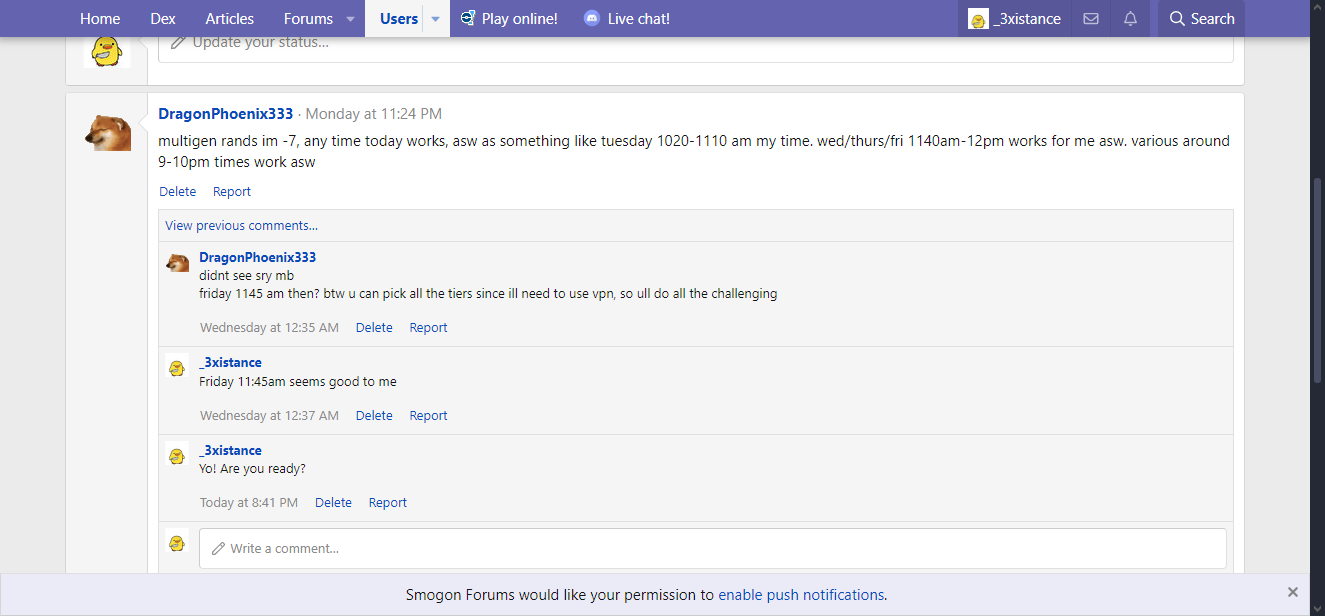
Task: Report the Friday 11:45am comment
Action: coord(428,416)
